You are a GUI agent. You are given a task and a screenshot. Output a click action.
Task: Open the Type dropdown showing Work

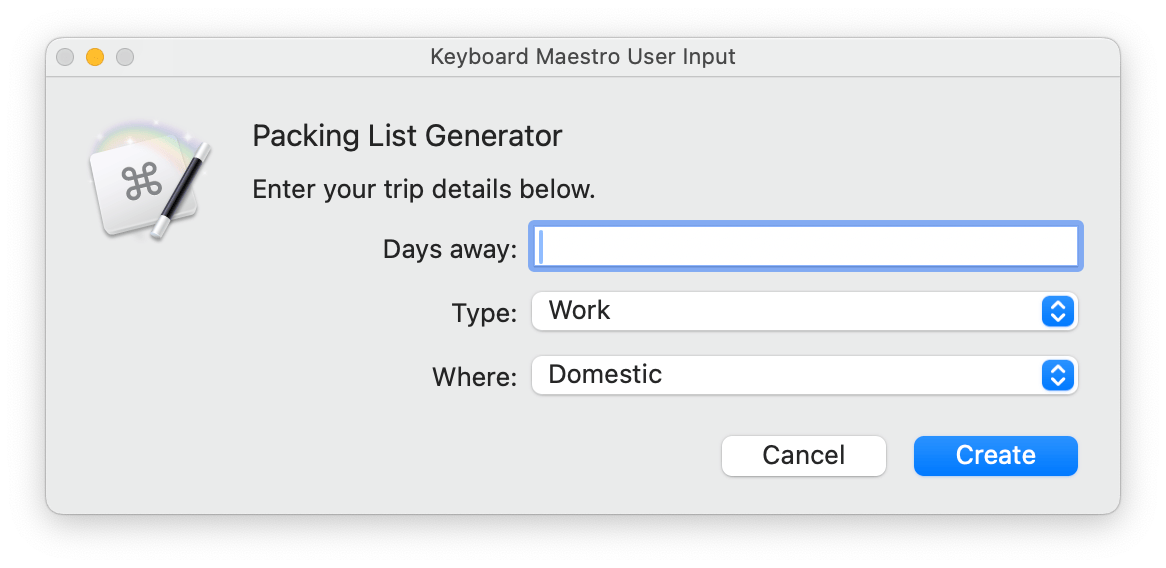(788, 311)
